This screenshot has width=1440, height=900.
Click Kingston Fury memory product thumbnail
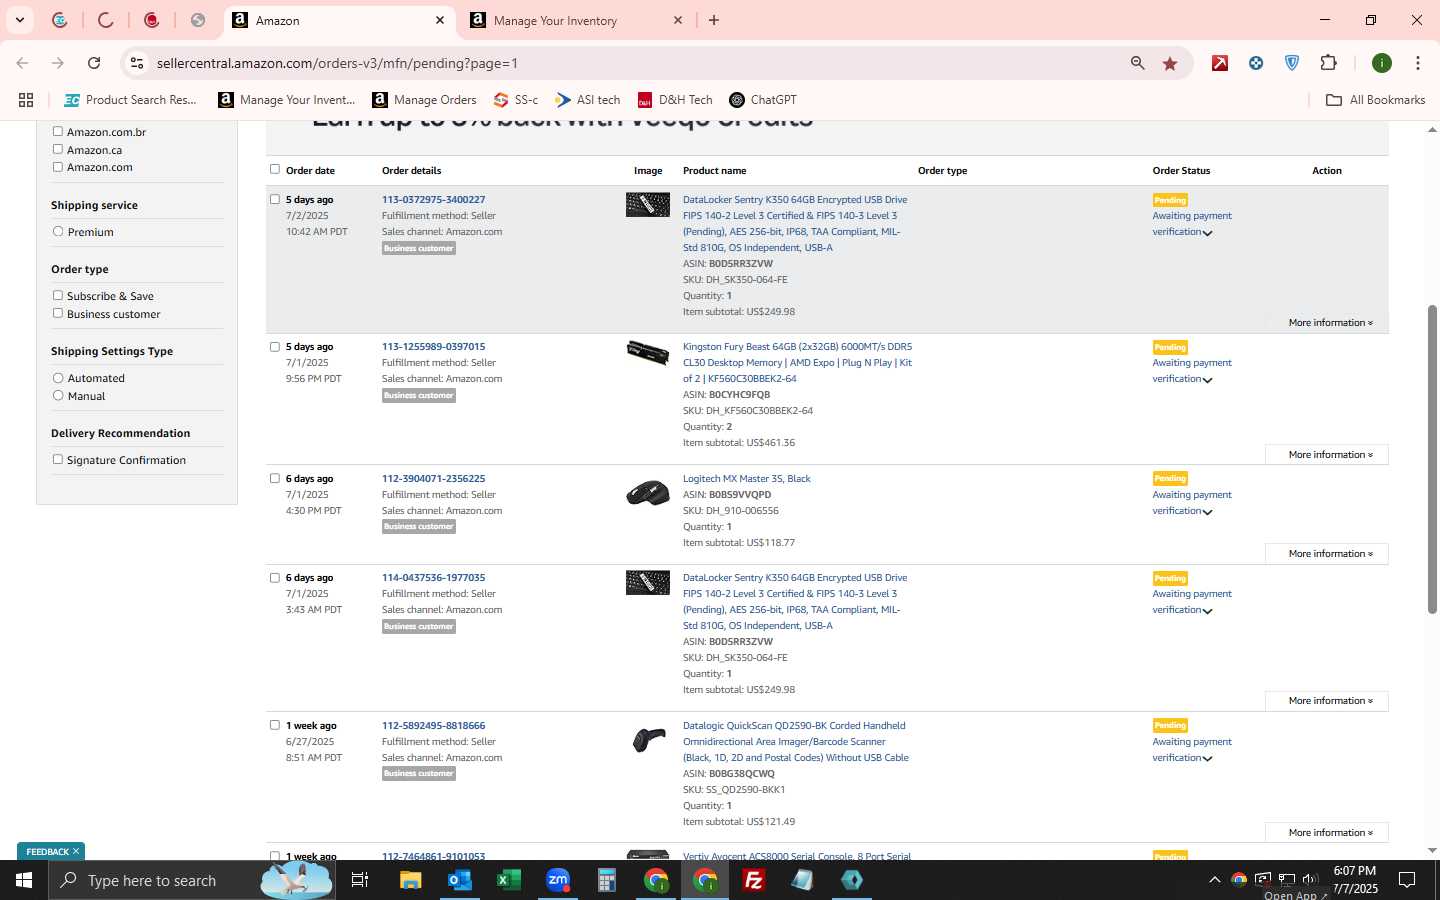pos(648,352)
